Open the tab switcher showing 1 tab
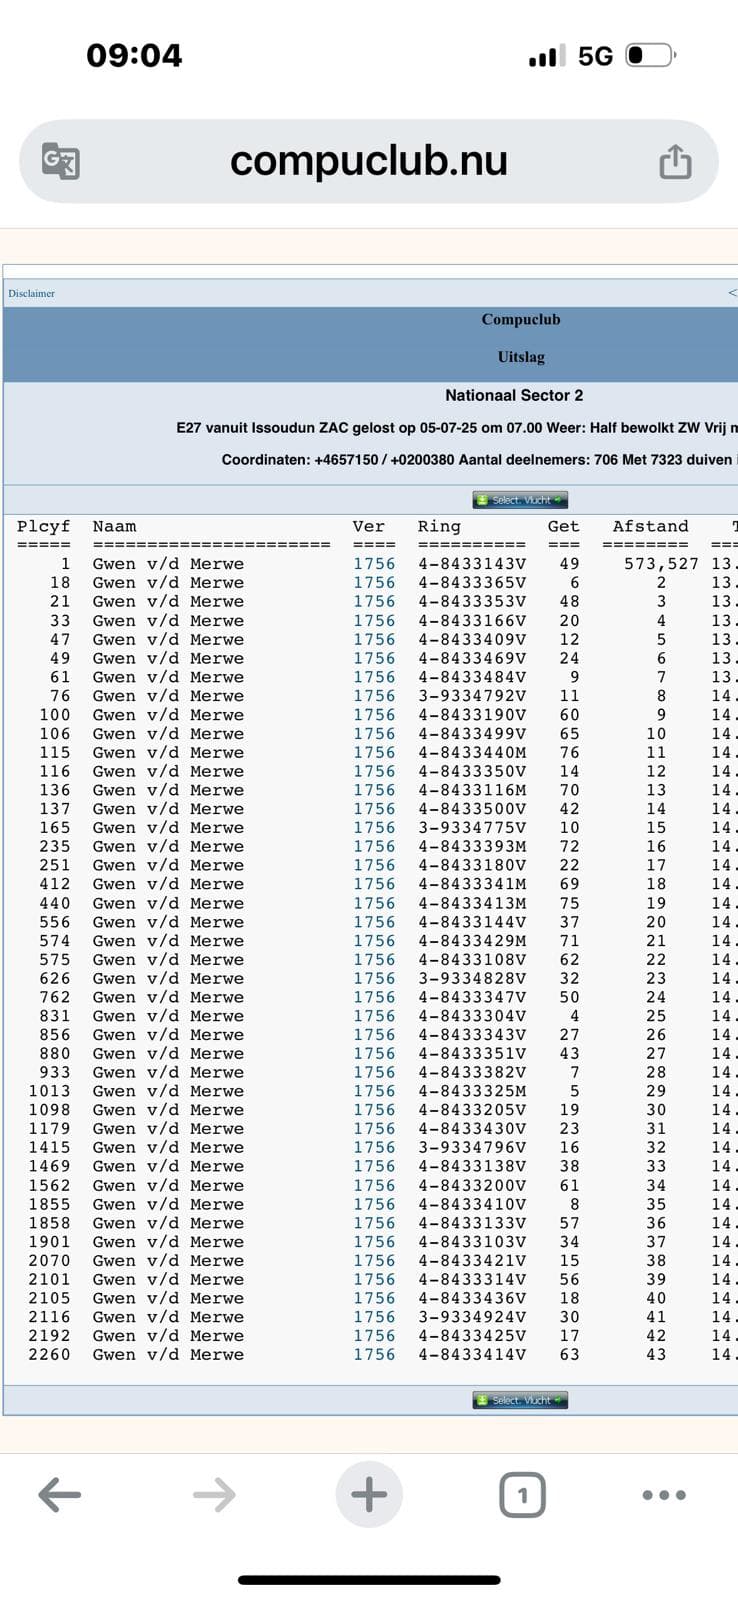 [x=522, y=1495]
